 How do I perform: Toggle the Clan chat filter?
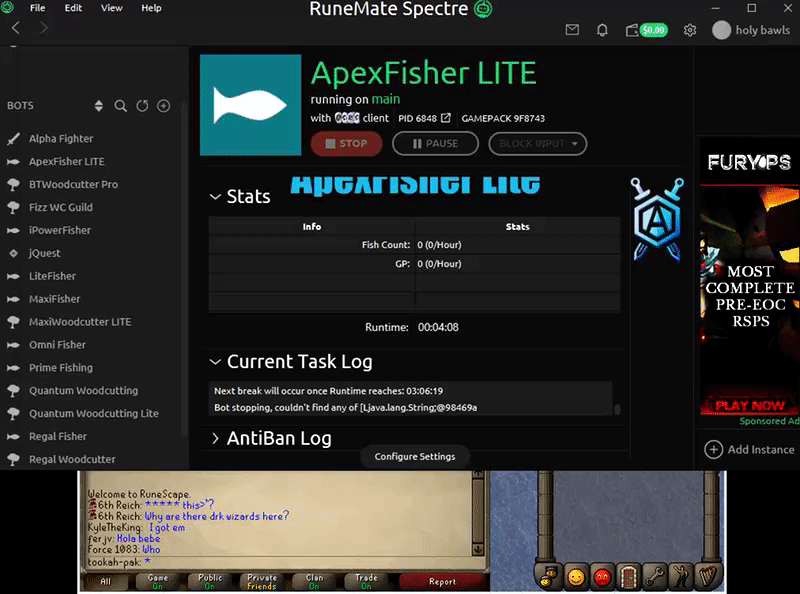(314, 582)
